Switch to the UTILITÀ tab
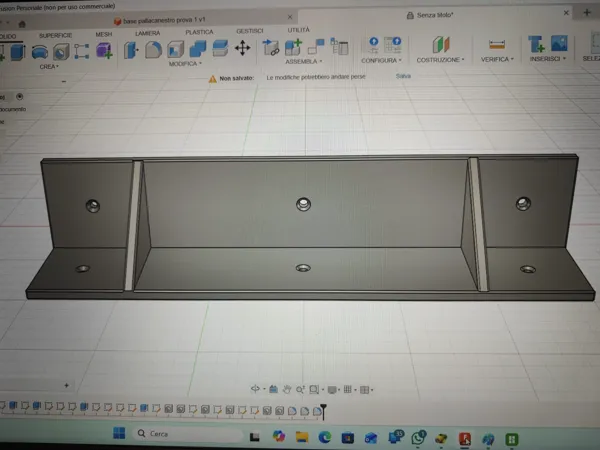This screenshot has width=600, height=450. (298, 30)
